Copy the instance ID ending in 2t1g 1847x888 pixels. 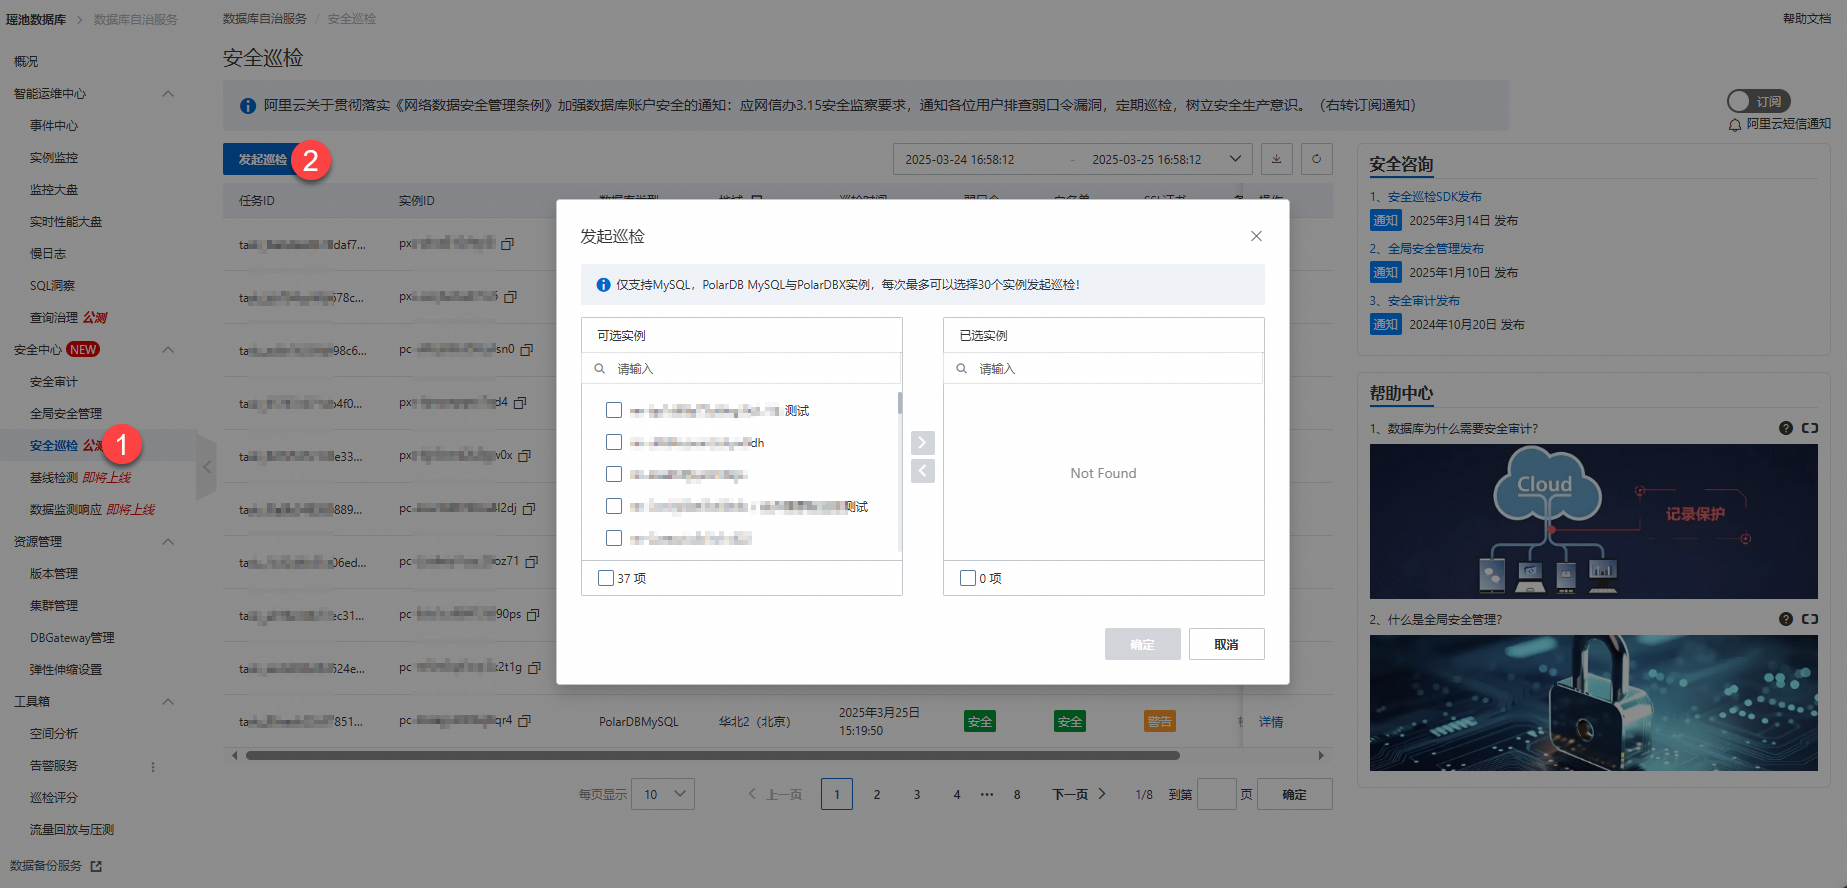coord(534,668)
